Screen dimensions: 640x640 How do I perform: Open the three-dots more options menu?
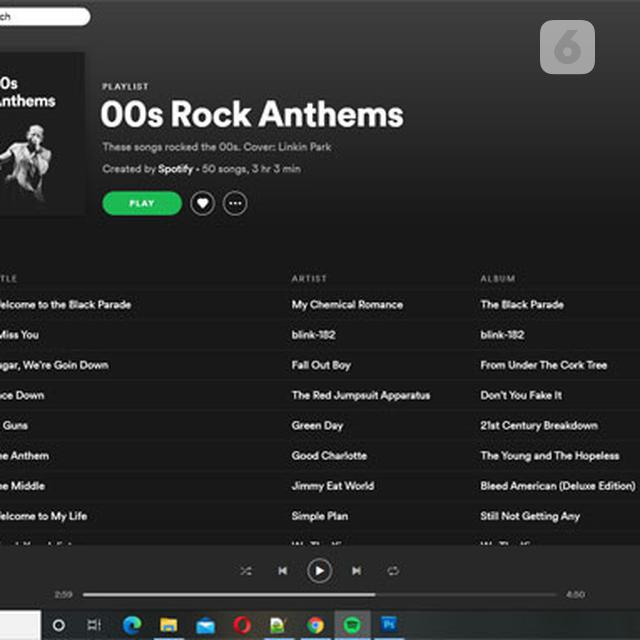click(235, 203)
